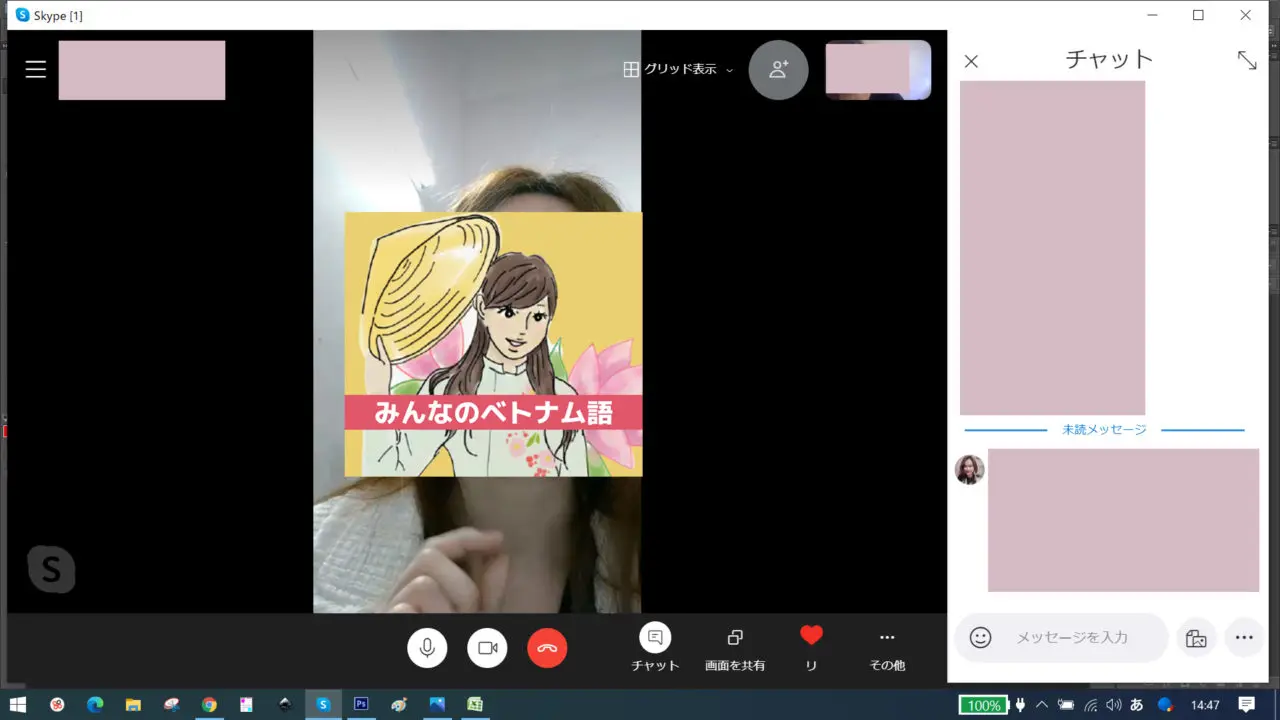Image resolution: width=1280 pixels, height=720 pixels.
Task: Open chat input more options button
Action: click(x=1244, y=638)
